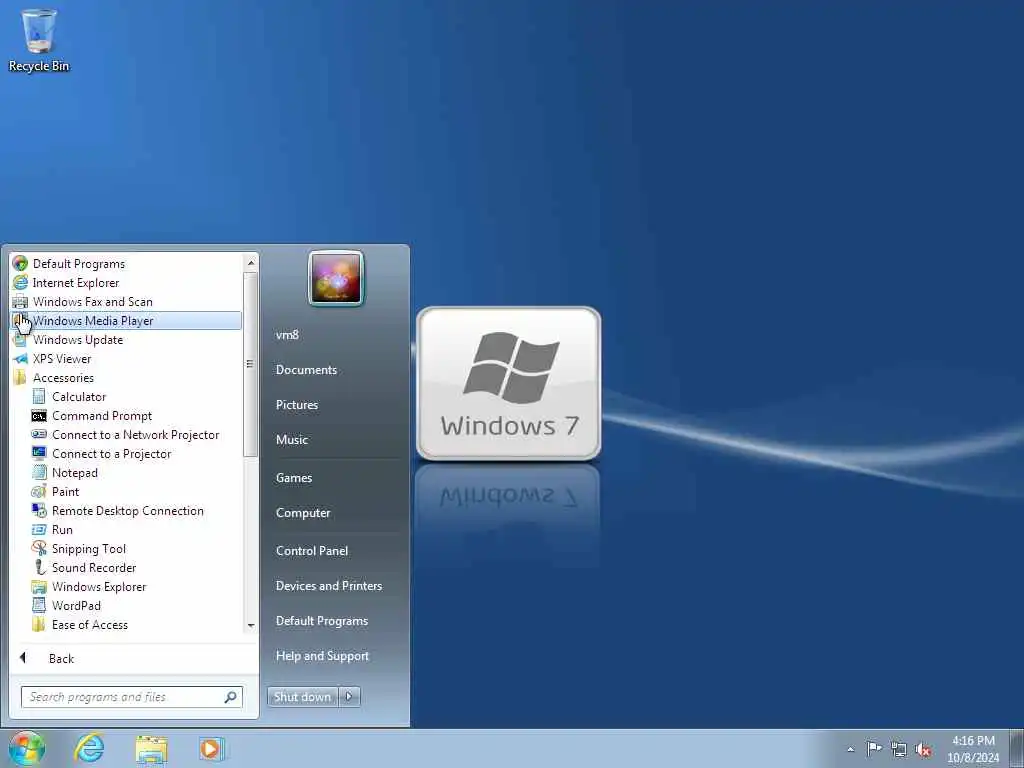Open the vm8 user folder
1024x768 pixels.
[287, 334]
